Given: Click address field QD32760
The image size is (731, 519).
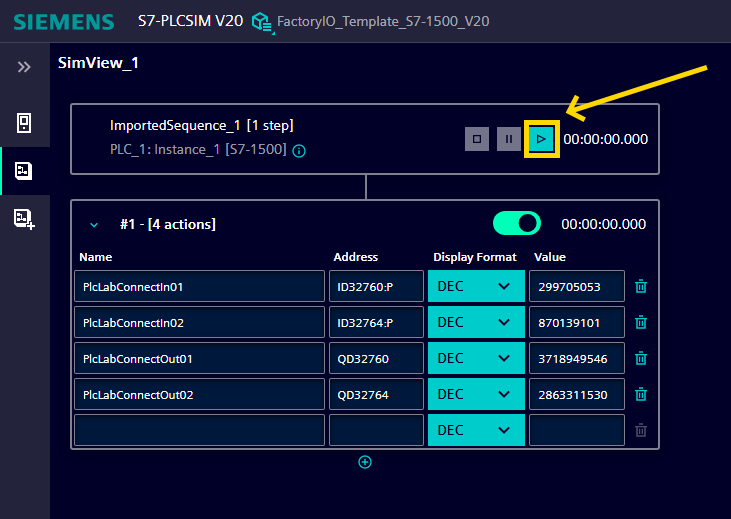Looking at the screenshot, I should [376, 358].
